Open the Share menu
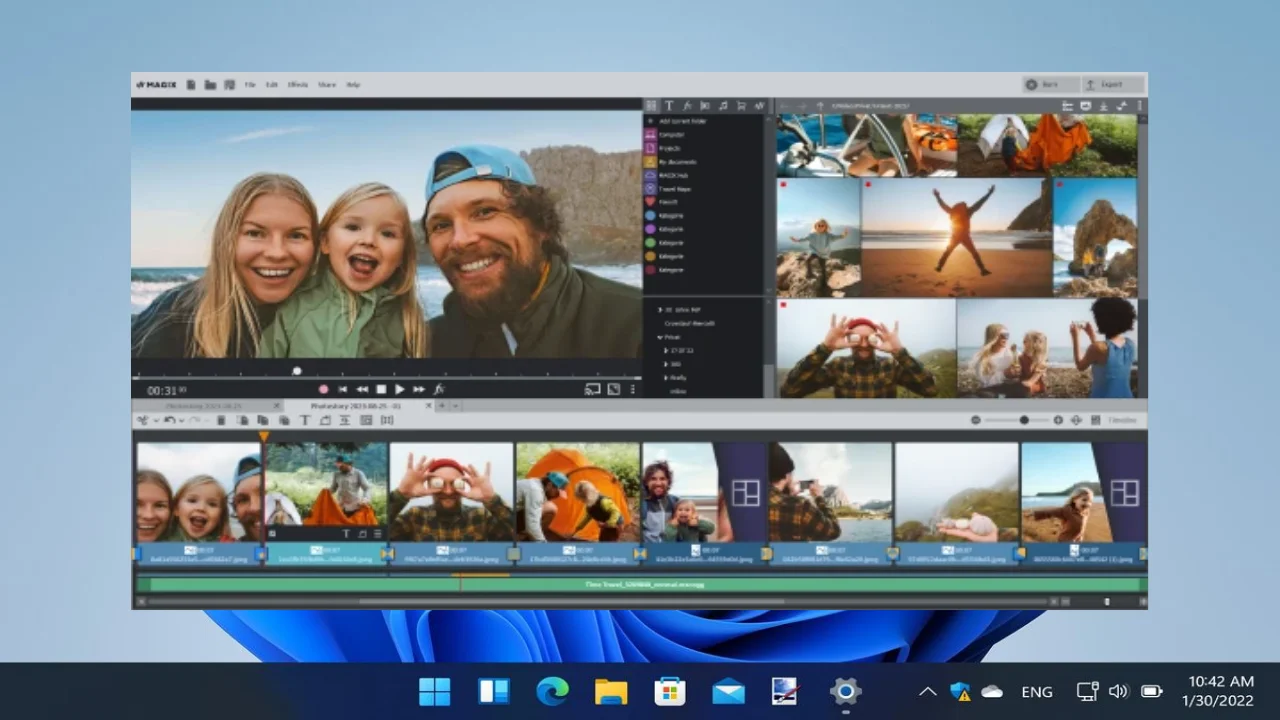 (327, 85)
